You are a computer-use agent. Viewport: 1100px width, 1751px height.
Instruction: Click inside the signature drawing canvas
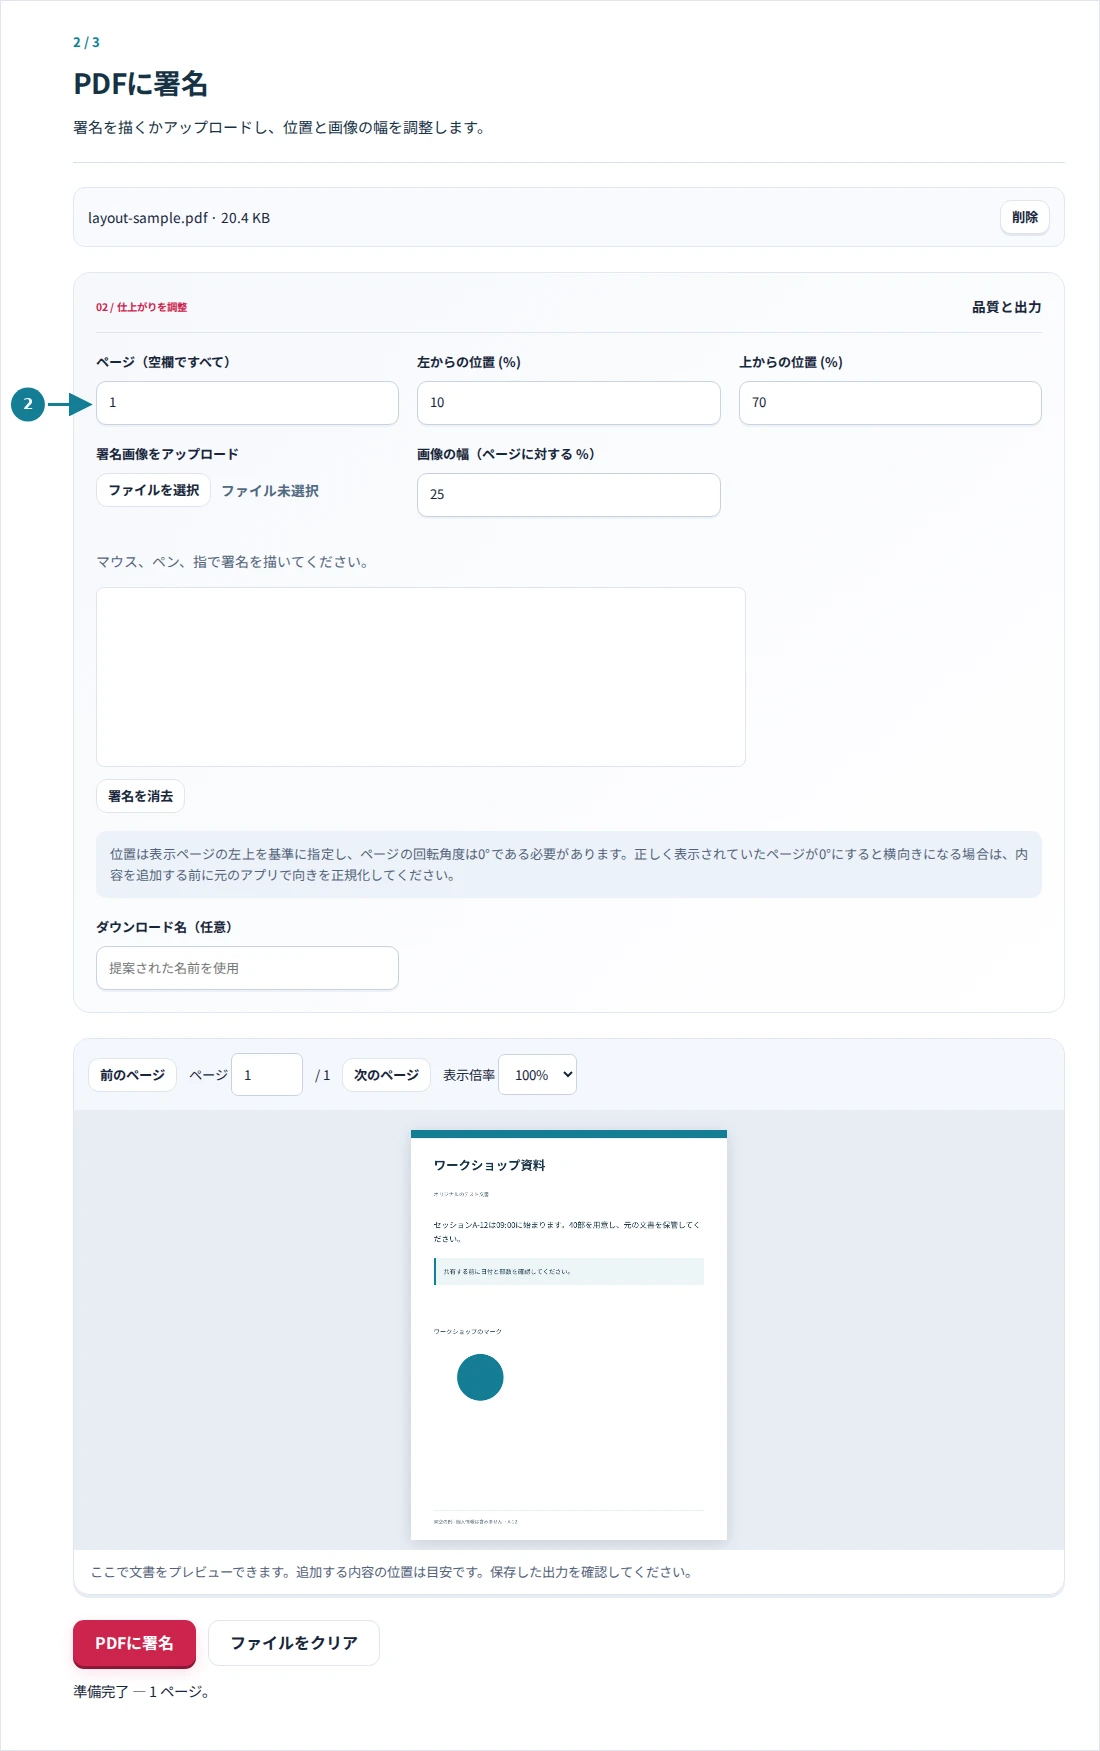point(421,677)
